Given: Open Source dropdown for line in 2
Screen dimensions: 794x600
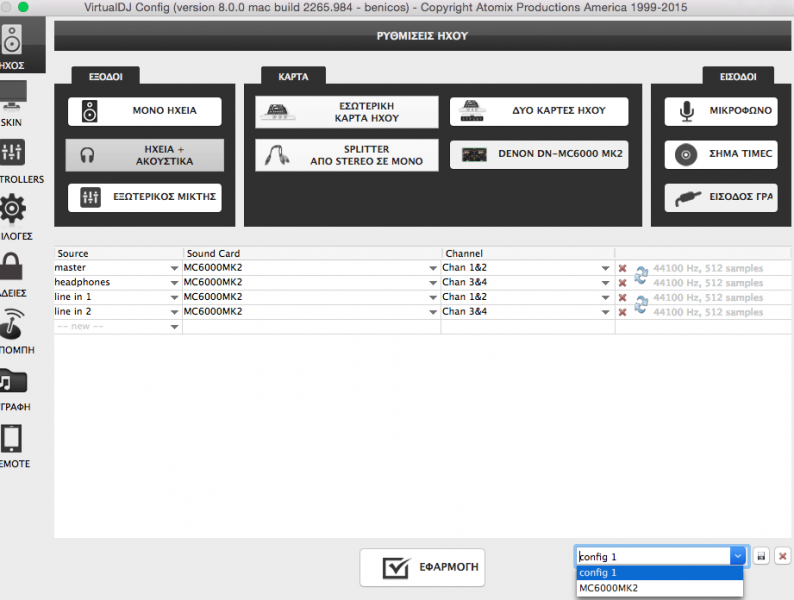Looking at the screenshot, I should 174,312.
